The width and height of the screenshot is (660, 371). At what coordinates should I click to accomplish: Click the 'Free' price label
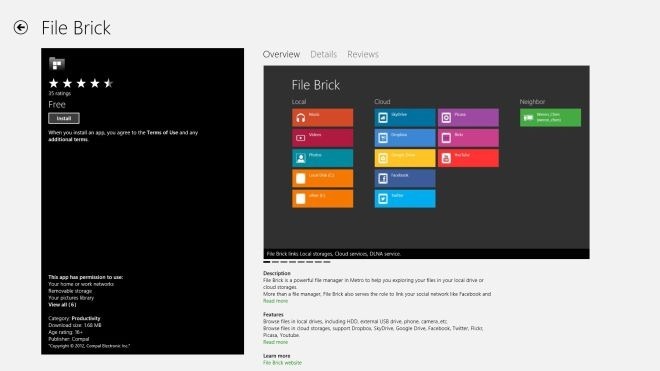(57, 104)
